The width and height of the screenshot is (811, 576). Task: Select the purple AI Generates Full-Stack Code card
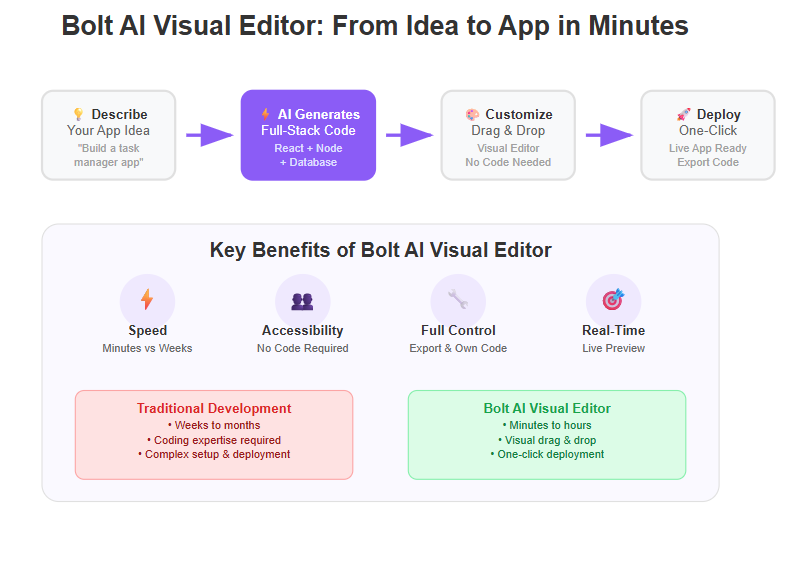coord(308,135)
